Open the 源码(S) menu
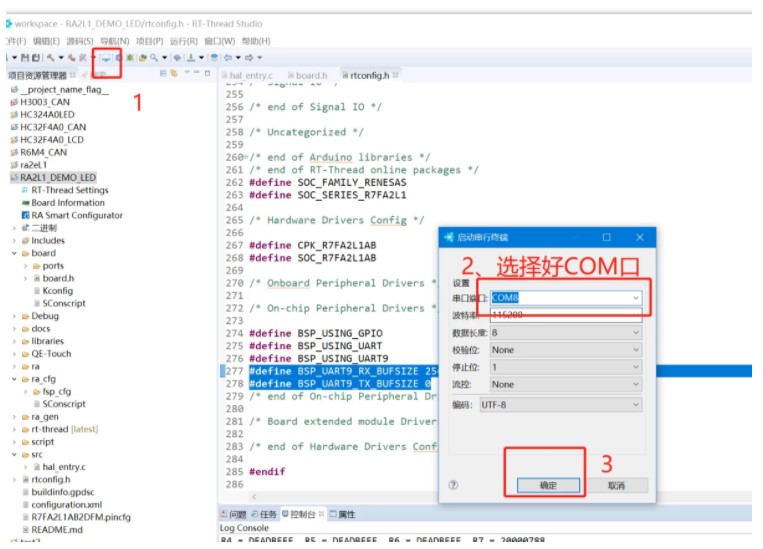Viewport: 763px width, 549px height. pos(80,41)
